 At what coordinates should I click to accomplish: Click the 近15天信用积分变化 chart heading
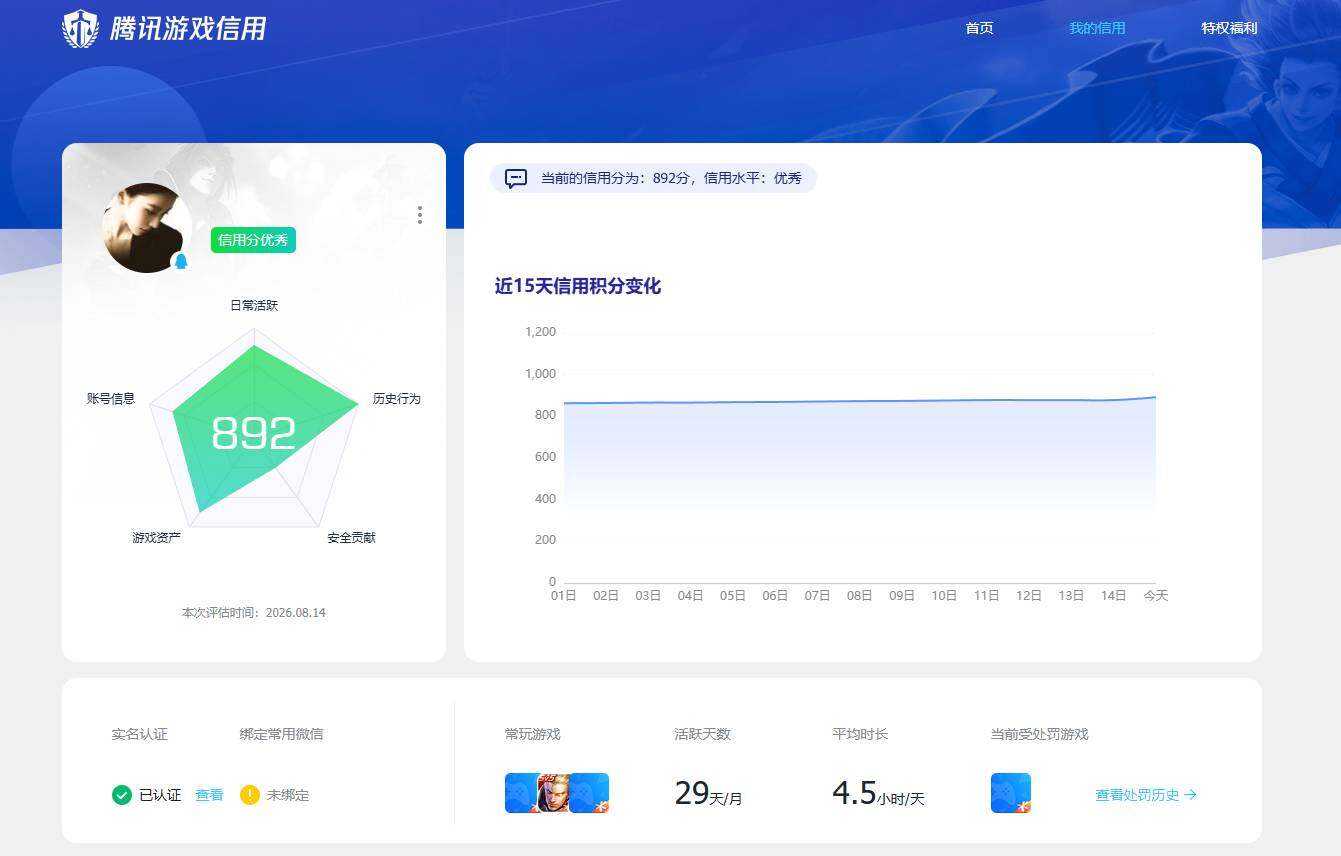pos(578,286)
